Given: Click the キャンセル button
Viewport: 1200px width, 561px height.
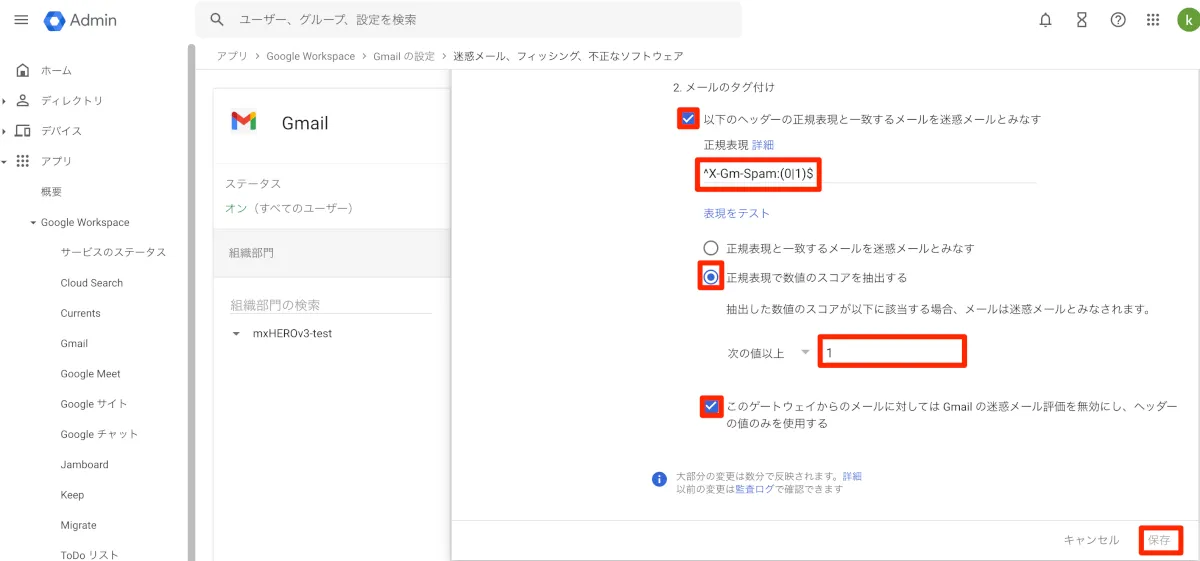Looking at the screenshot, I should point(1091,540).
